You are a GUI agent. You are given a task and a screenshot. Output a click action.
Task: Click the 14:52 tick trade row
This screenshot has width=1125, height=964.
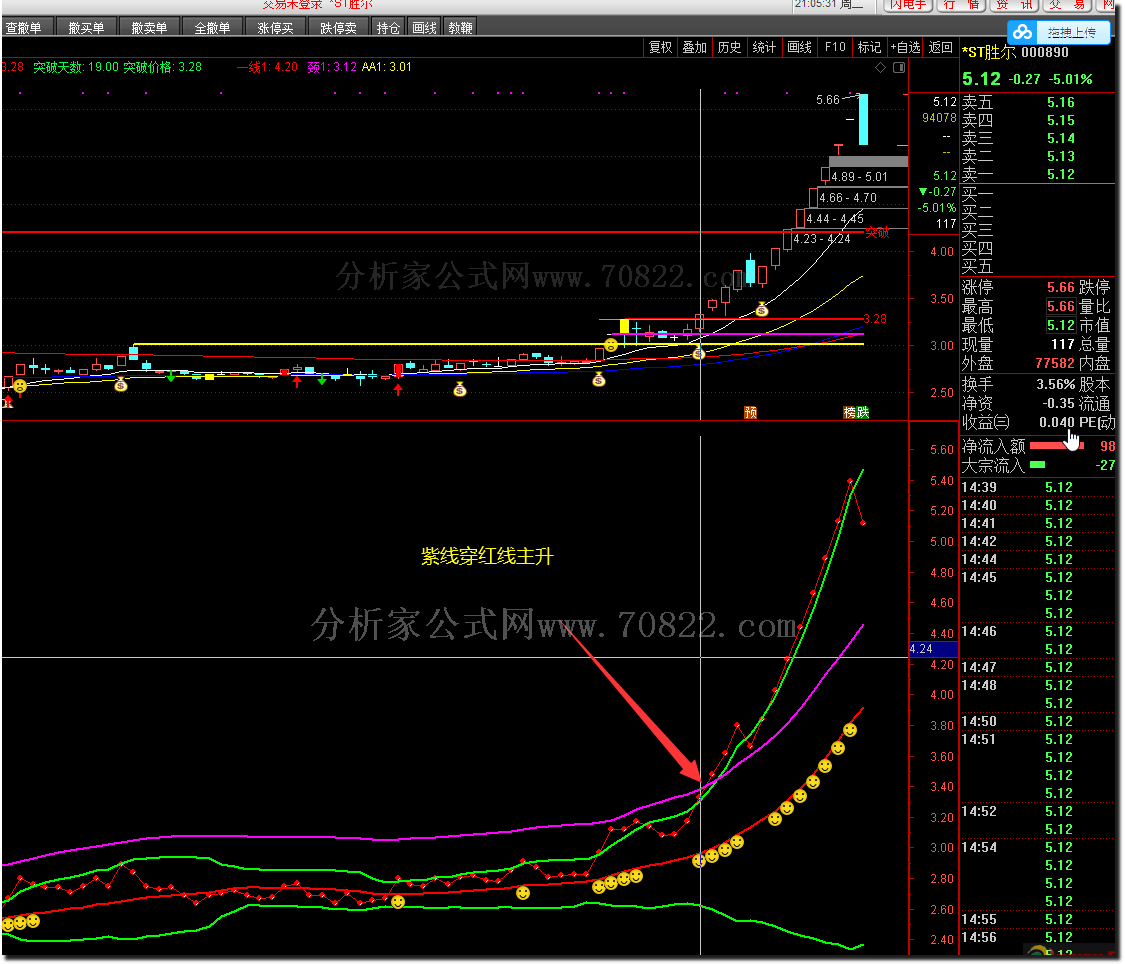1037,811
